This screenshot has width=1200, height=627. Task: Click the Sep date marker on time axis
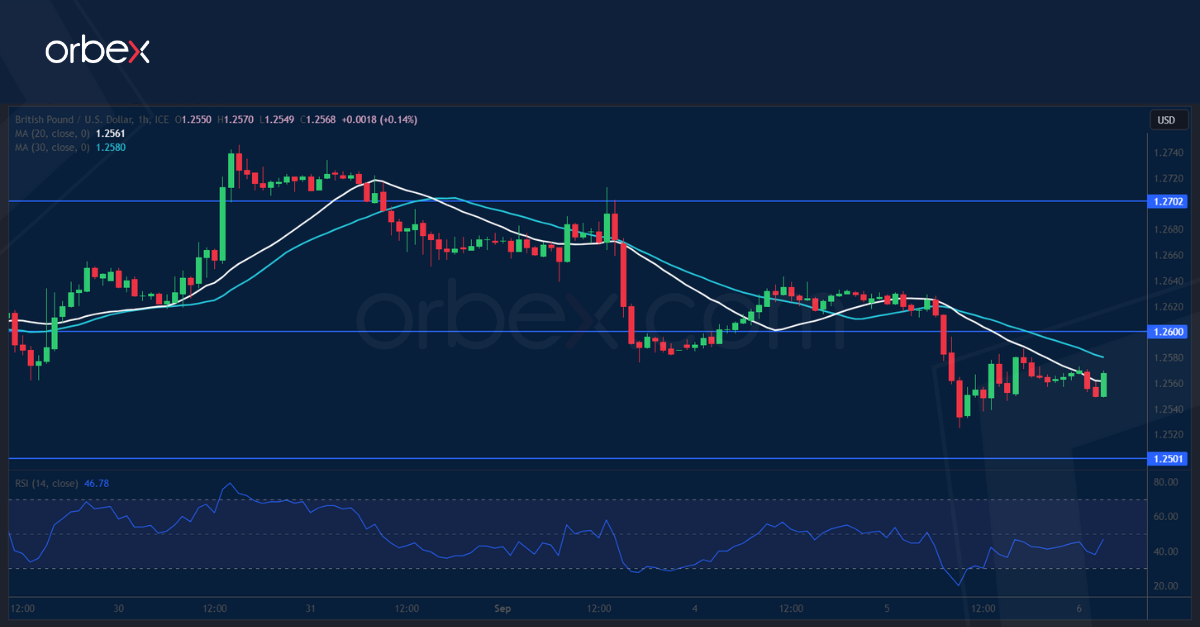point(504,608)
